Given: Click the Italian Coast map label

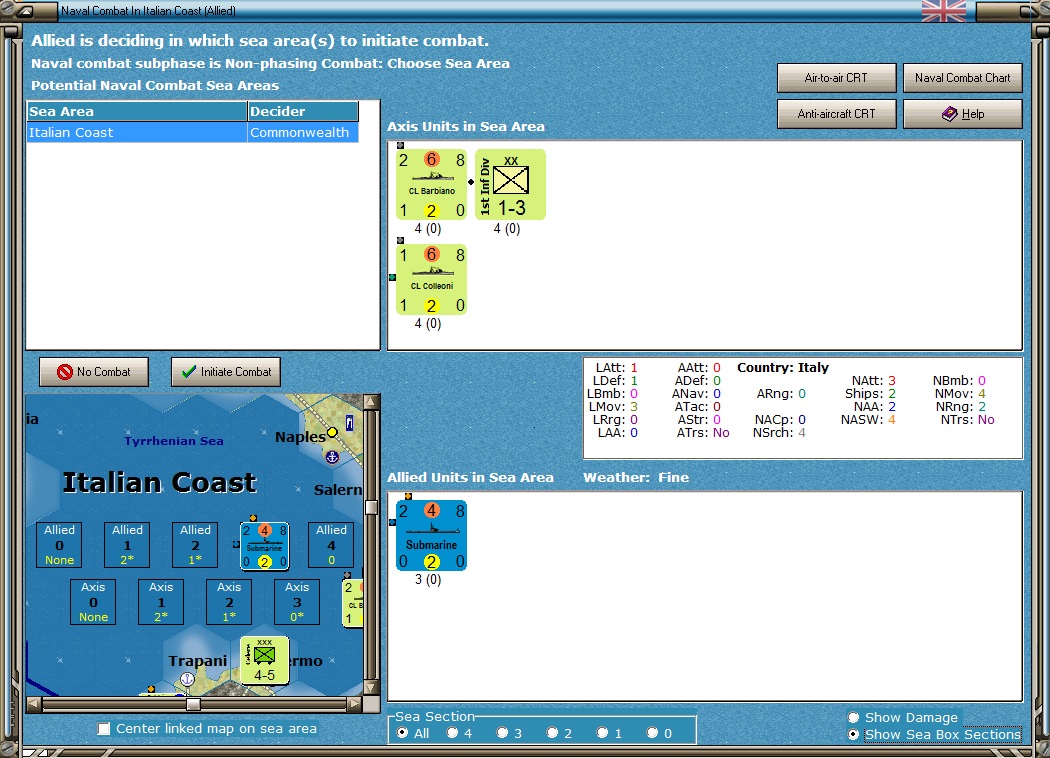Looking at the screenshot, I should (159, 482).
